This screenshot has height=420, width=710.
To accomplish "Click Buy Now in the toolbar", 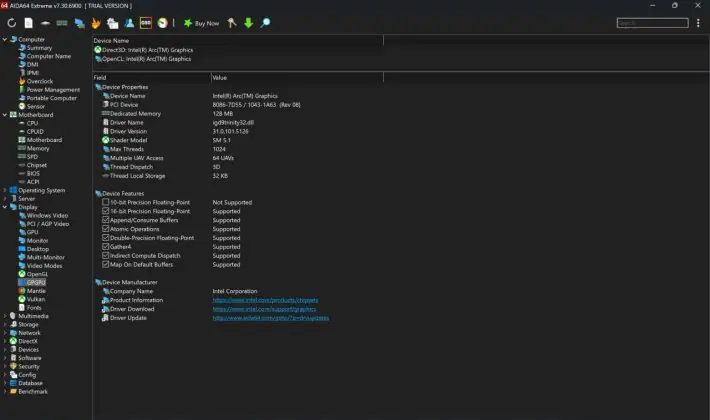I will click(201, 23).
